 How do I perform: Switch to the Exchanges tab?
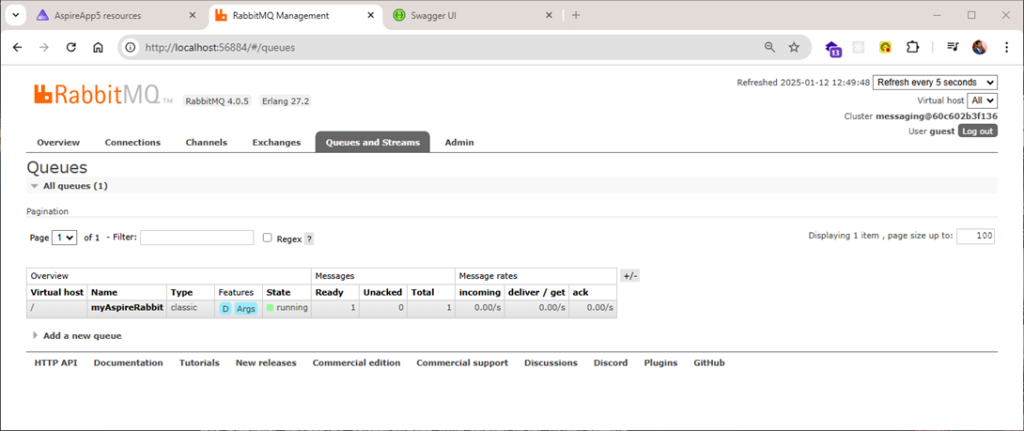pyautogui.click(x=276, y=142)
